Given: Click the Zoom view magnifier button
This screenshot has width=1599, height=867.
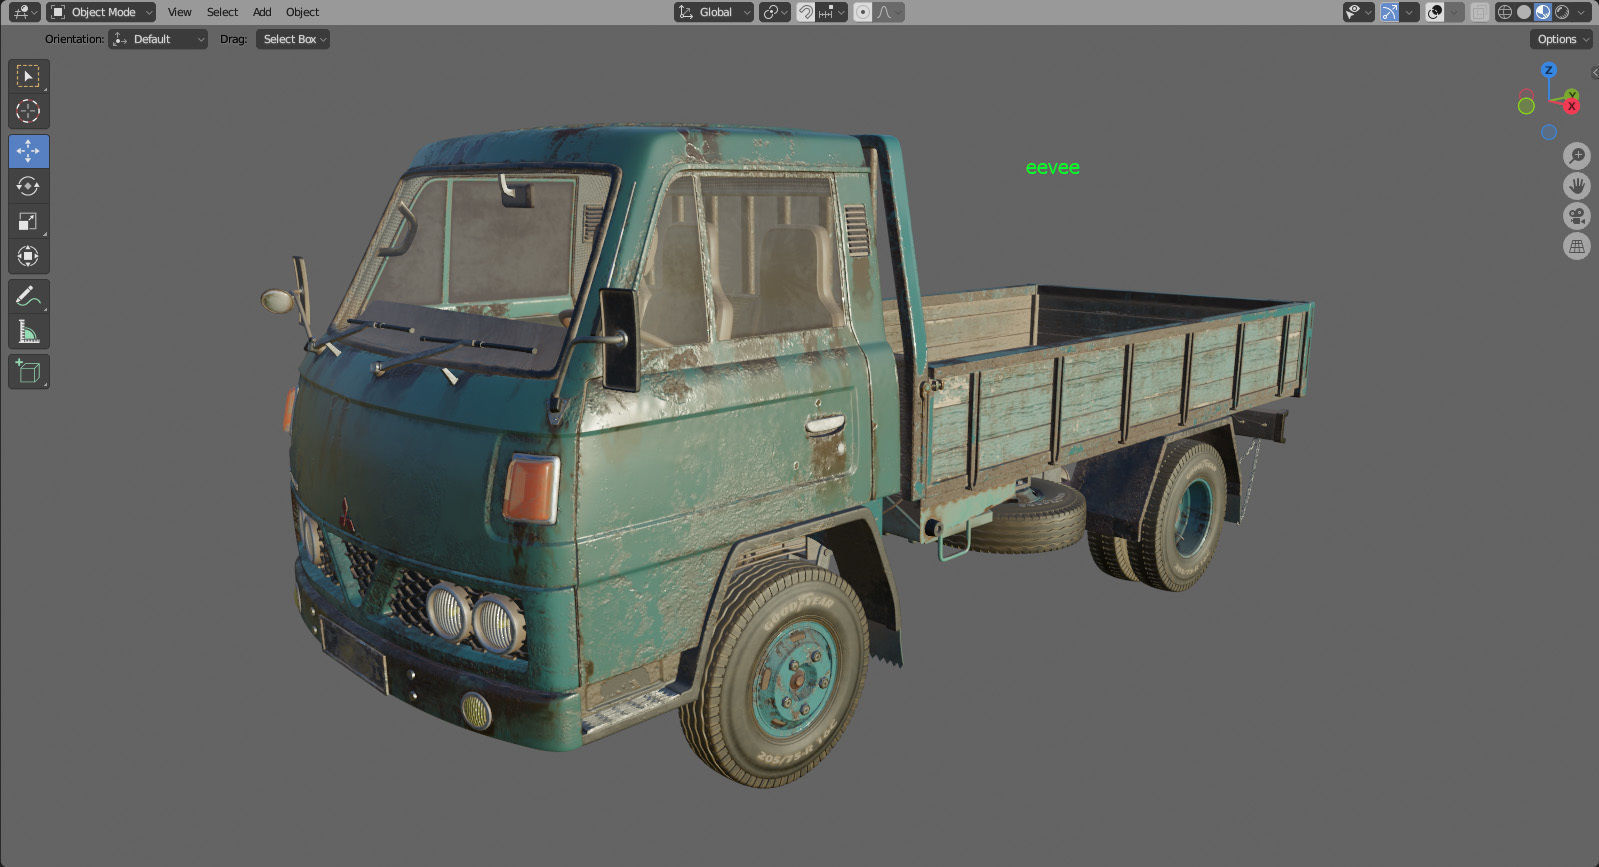Looking at the screenshot, I should (x=1577, y=156).
